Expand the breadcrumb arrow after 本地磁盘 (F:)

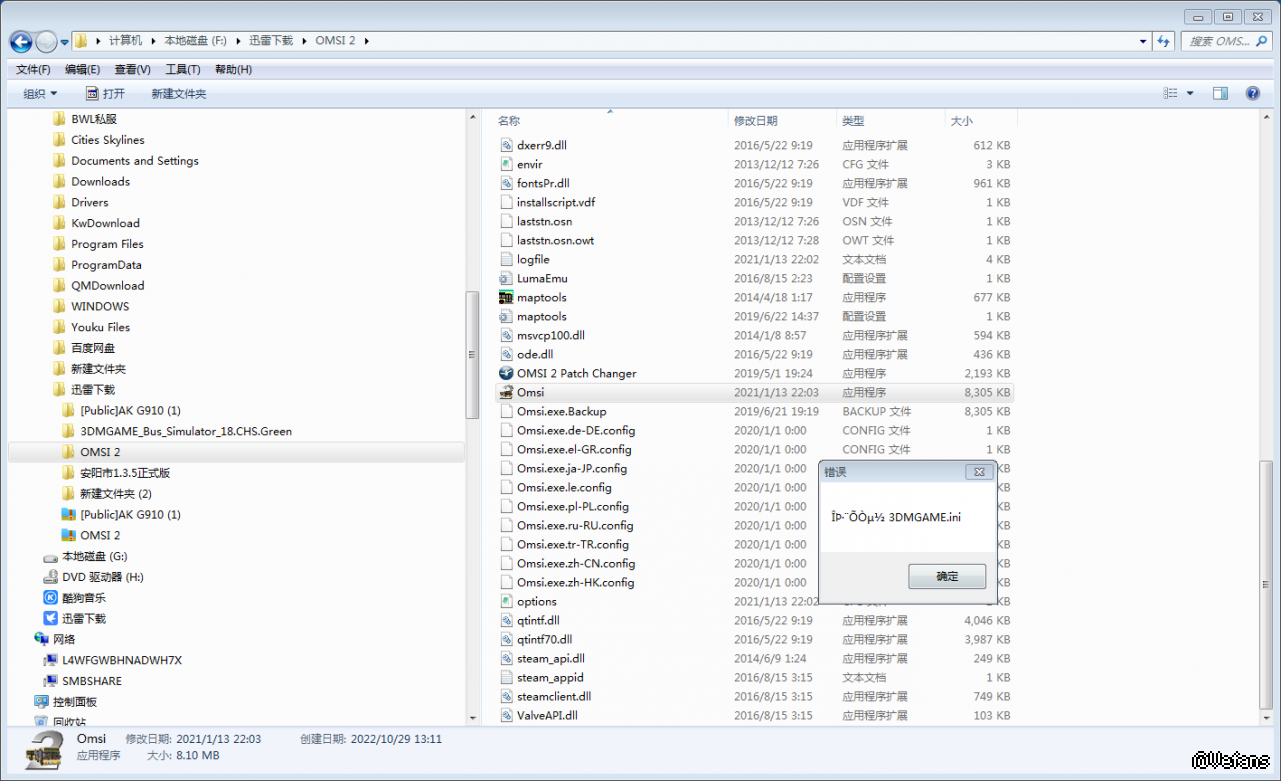coord(236,41)
